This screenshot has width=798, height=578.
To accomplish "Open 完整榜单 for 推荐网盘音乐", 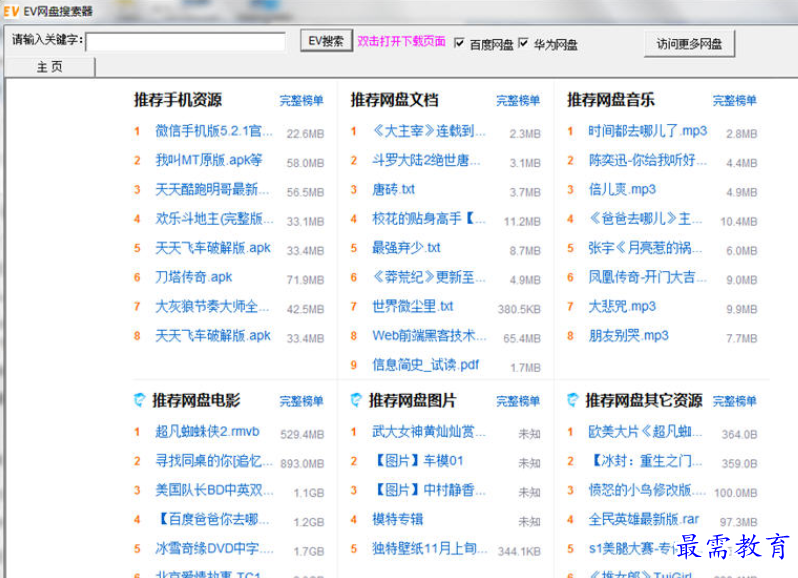I will tap(734, 101).
